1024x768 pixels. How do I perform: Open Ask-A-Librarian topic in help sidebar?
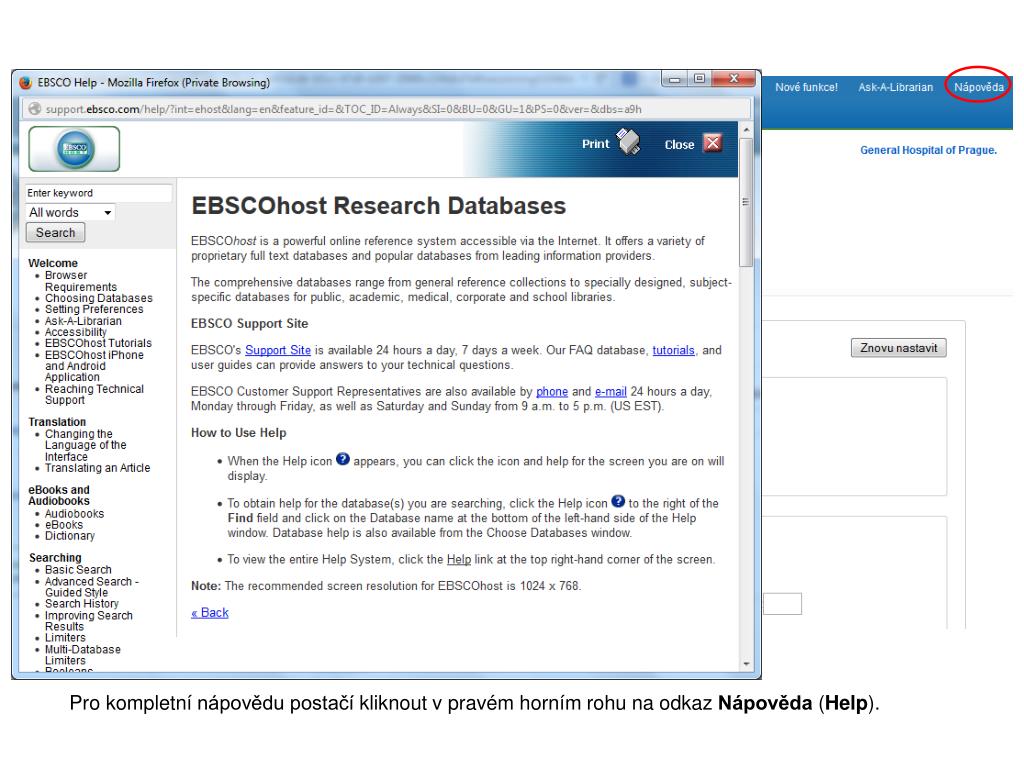click(x=83, y=321)
